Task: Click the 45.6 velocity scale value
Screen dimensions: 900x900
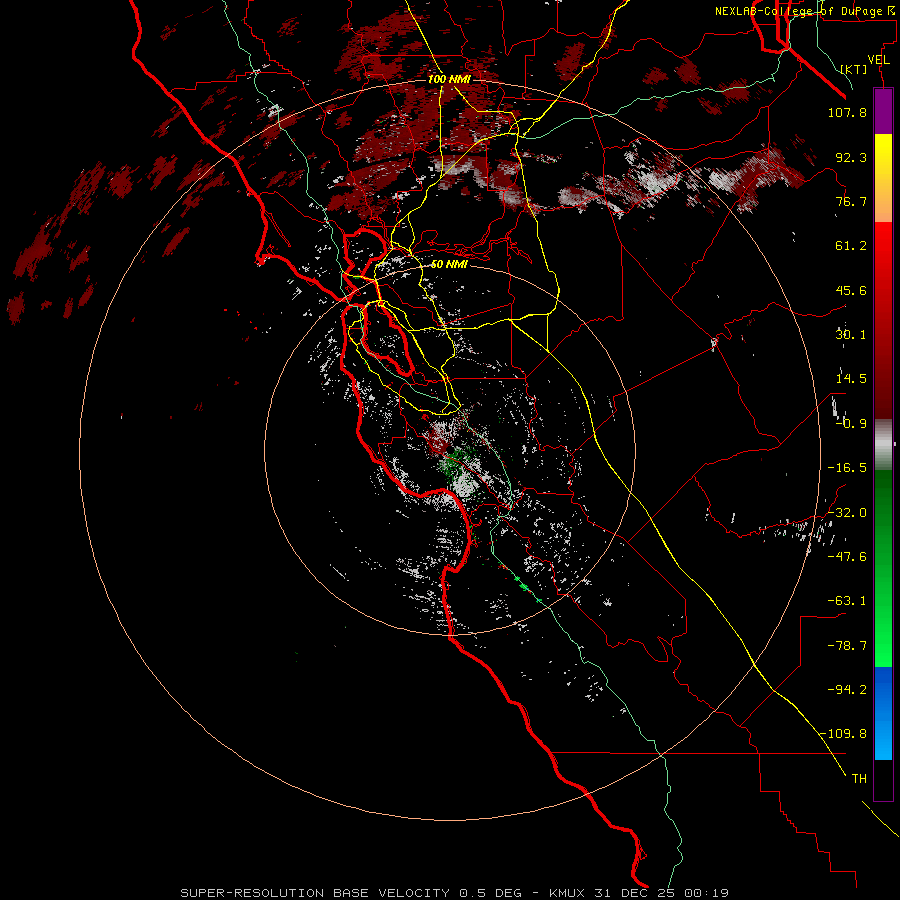Action: tap(851, 290)
